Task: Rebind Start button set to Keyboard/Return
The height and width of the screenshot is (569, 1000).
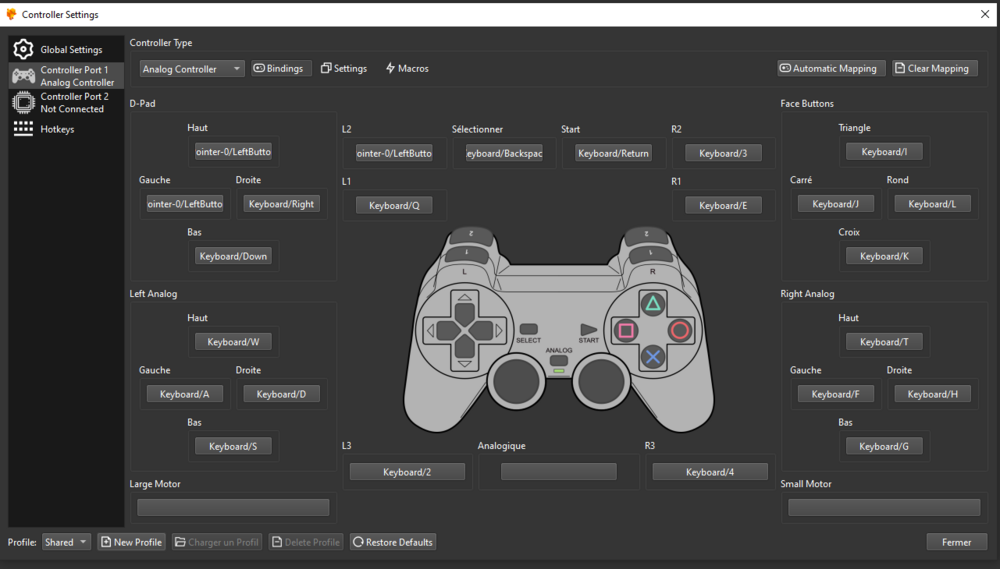Action: pos(614,153)
